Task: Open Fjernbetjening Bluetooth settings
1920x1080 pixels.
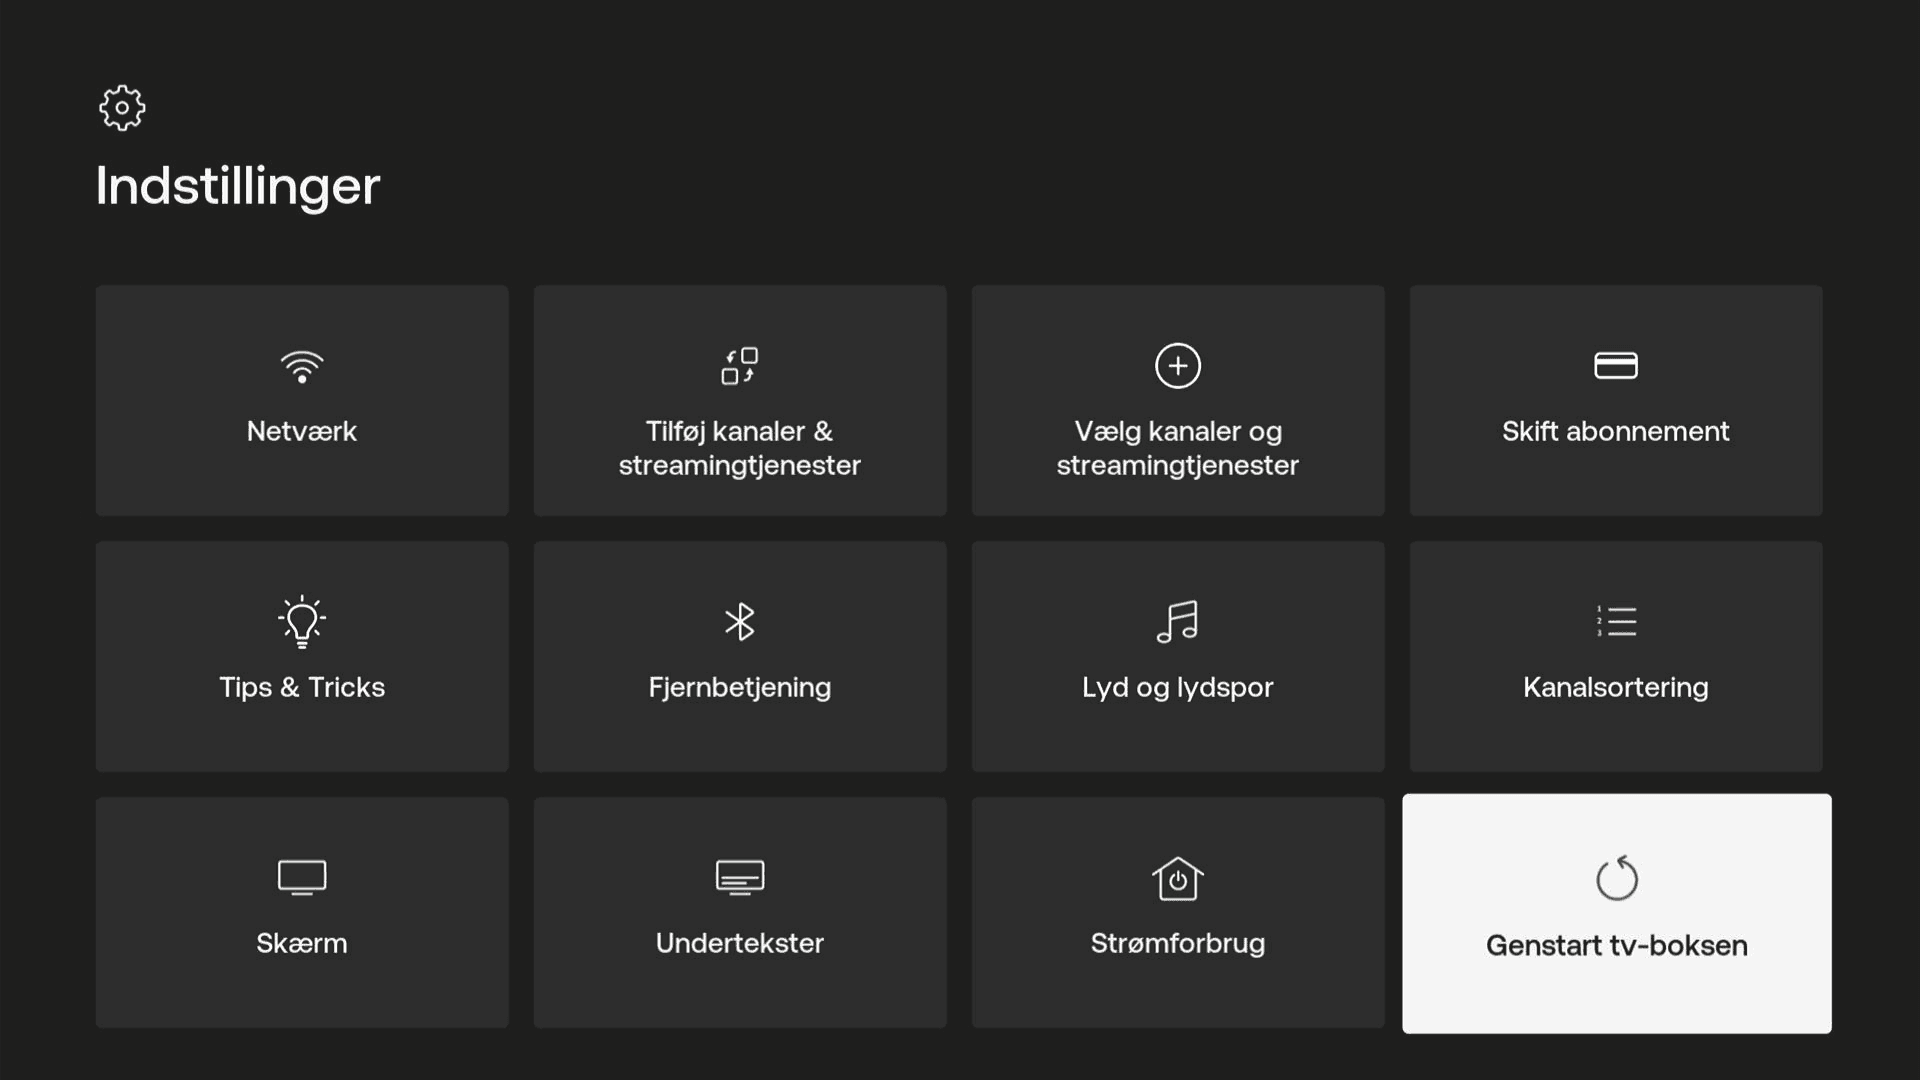Action: pos(738,655)
